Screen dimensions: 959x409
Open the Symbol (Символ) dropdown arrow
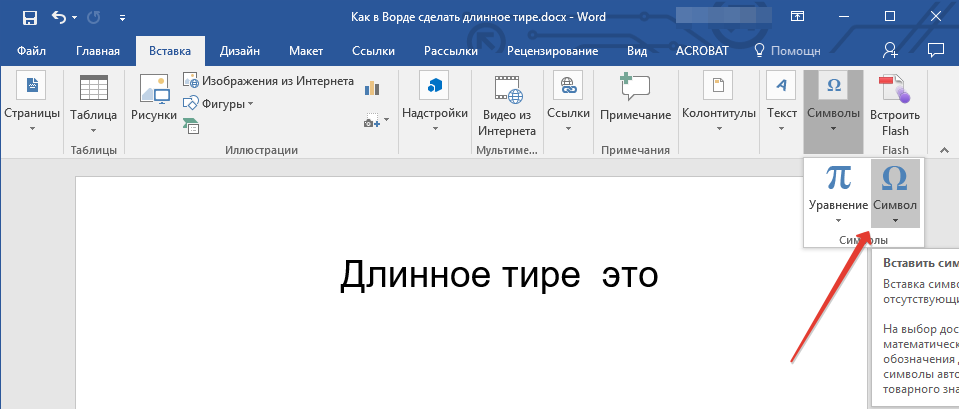pos(895,220)
